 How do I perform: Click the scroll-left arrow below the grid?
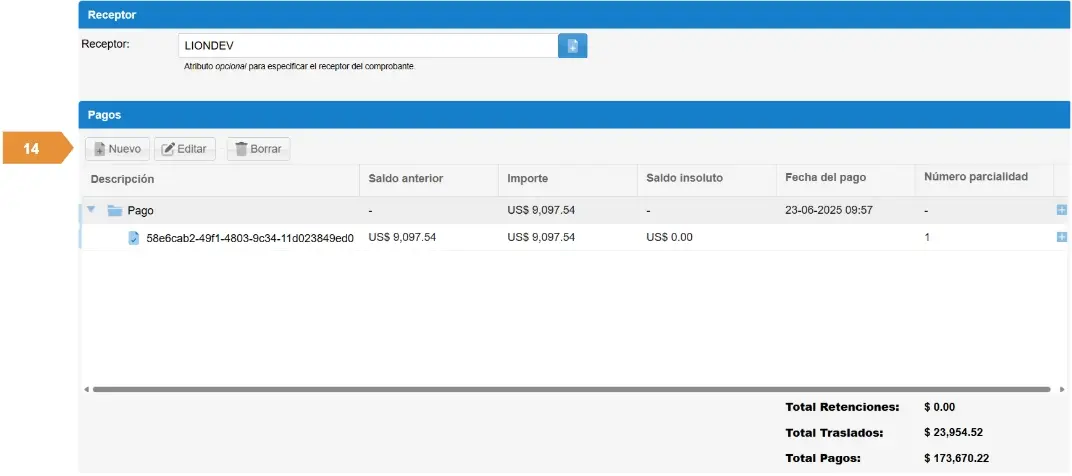pyautogui.click(x=85, y=389)
